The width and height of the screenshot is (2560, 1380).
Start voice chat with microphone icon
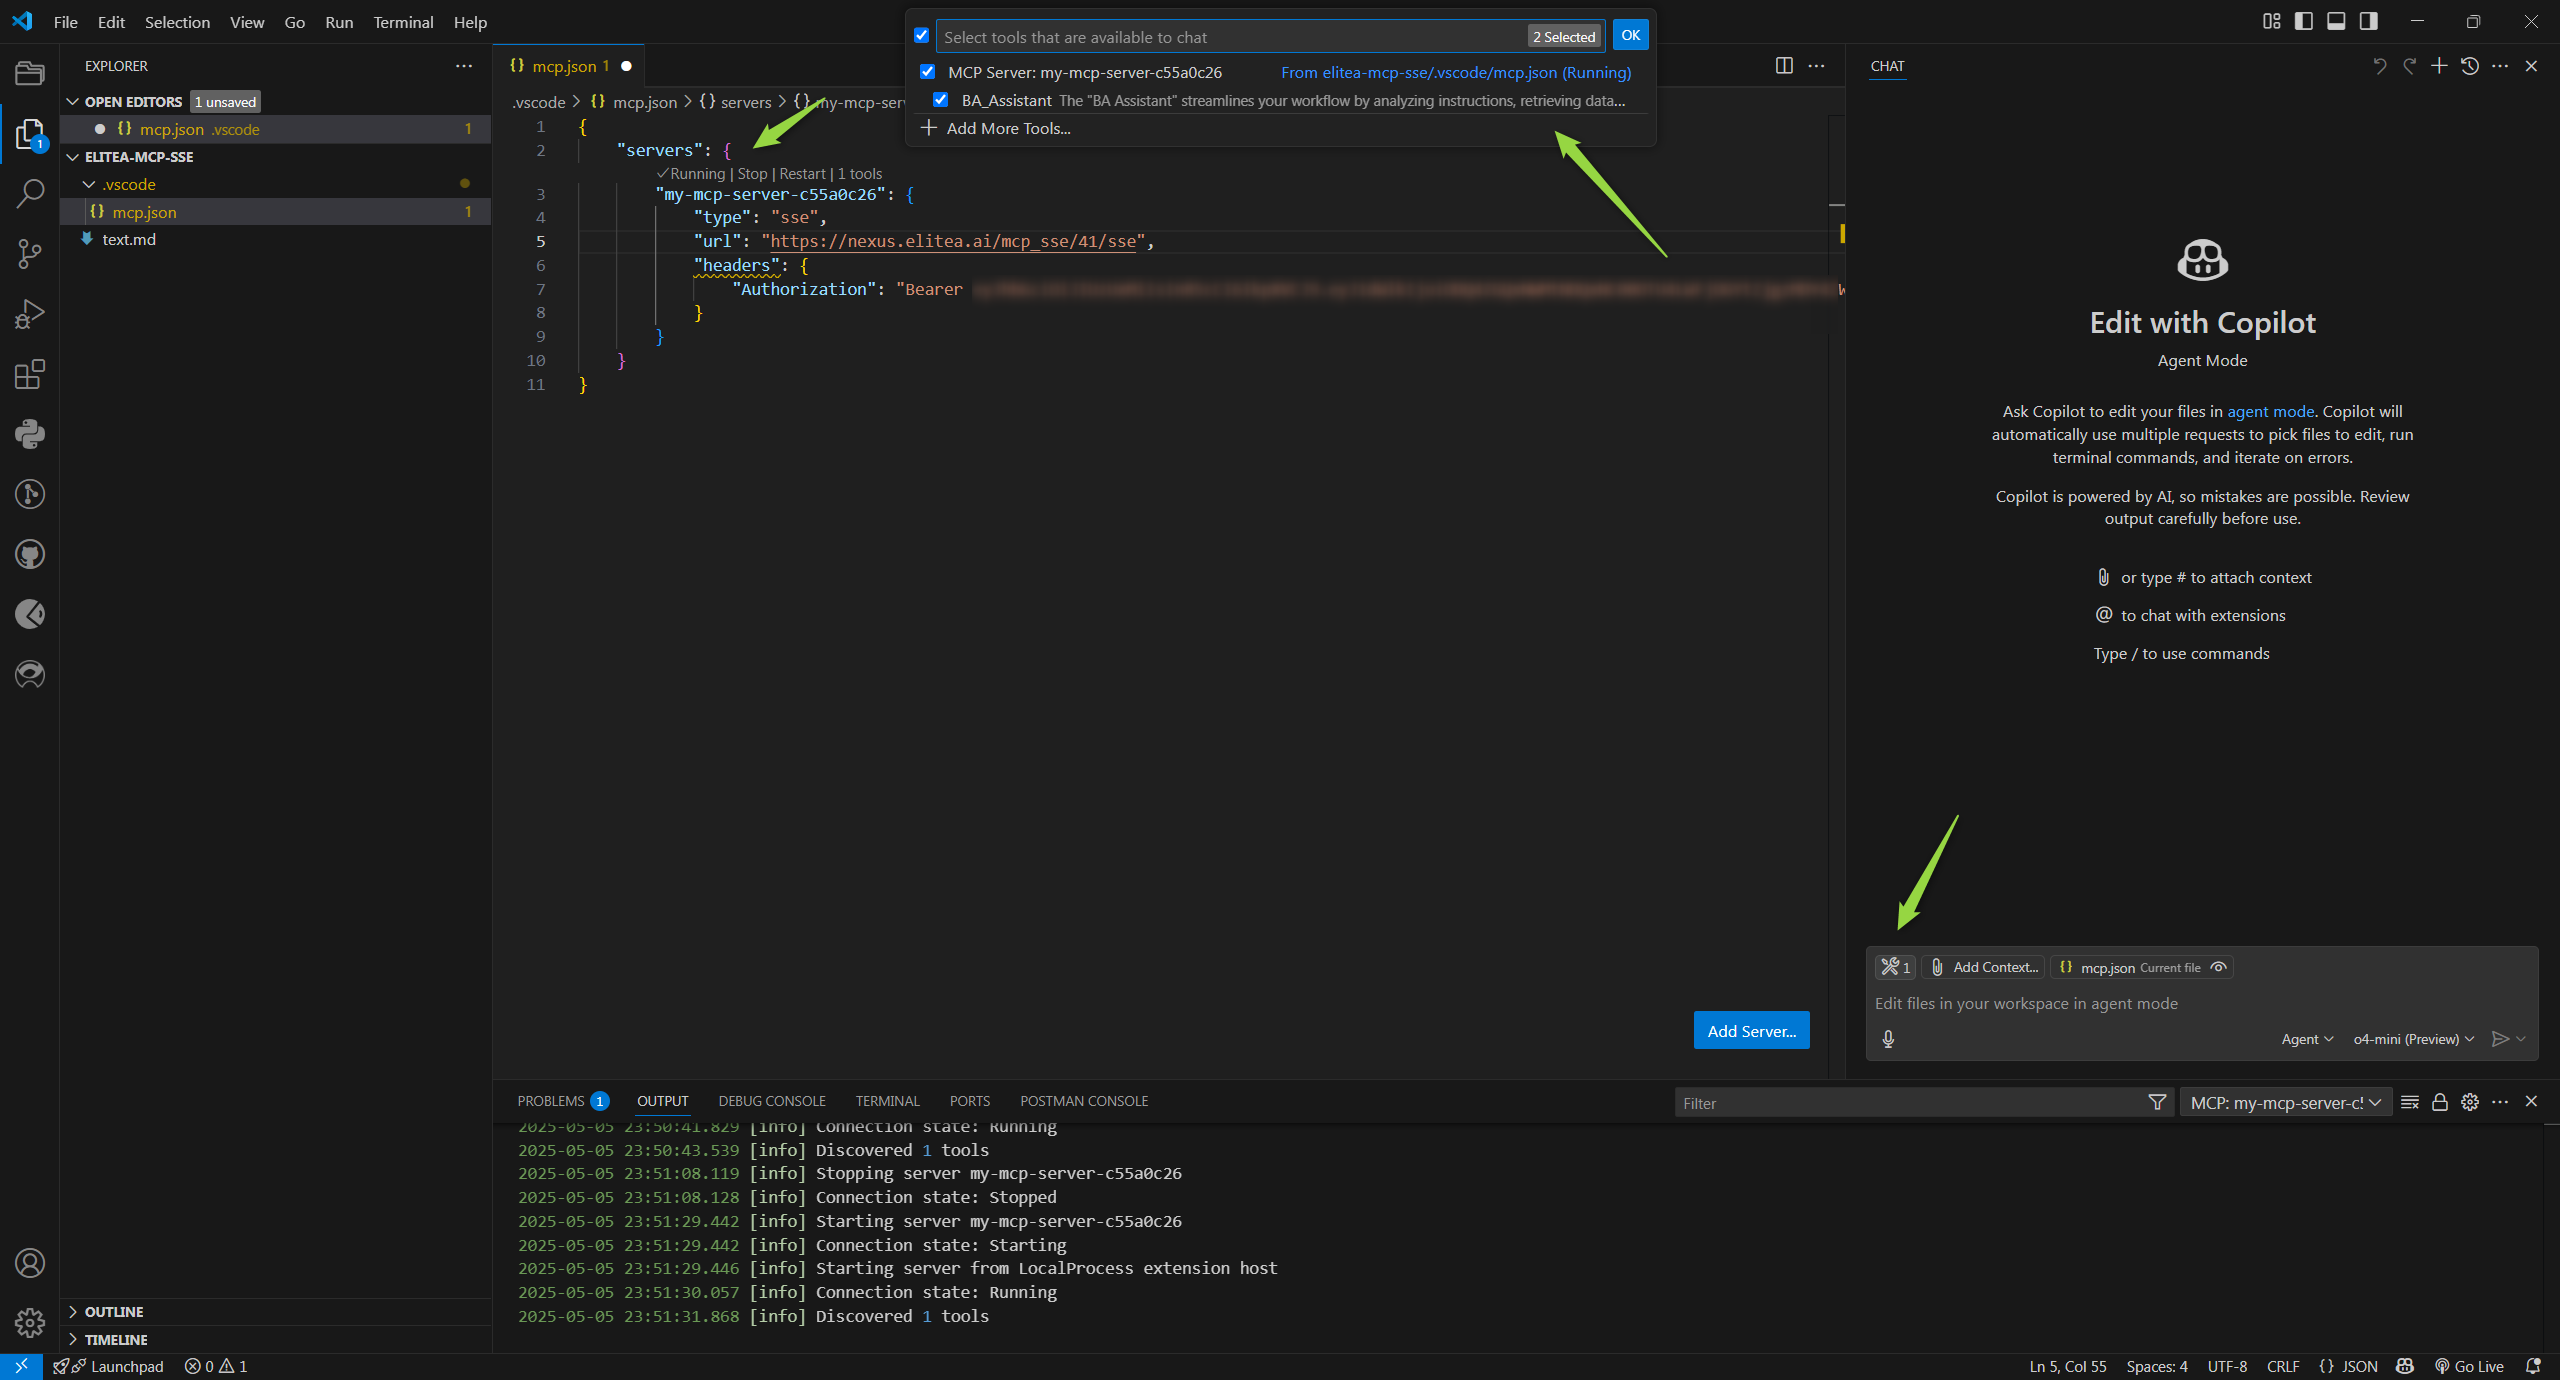pos(1888,1039)
